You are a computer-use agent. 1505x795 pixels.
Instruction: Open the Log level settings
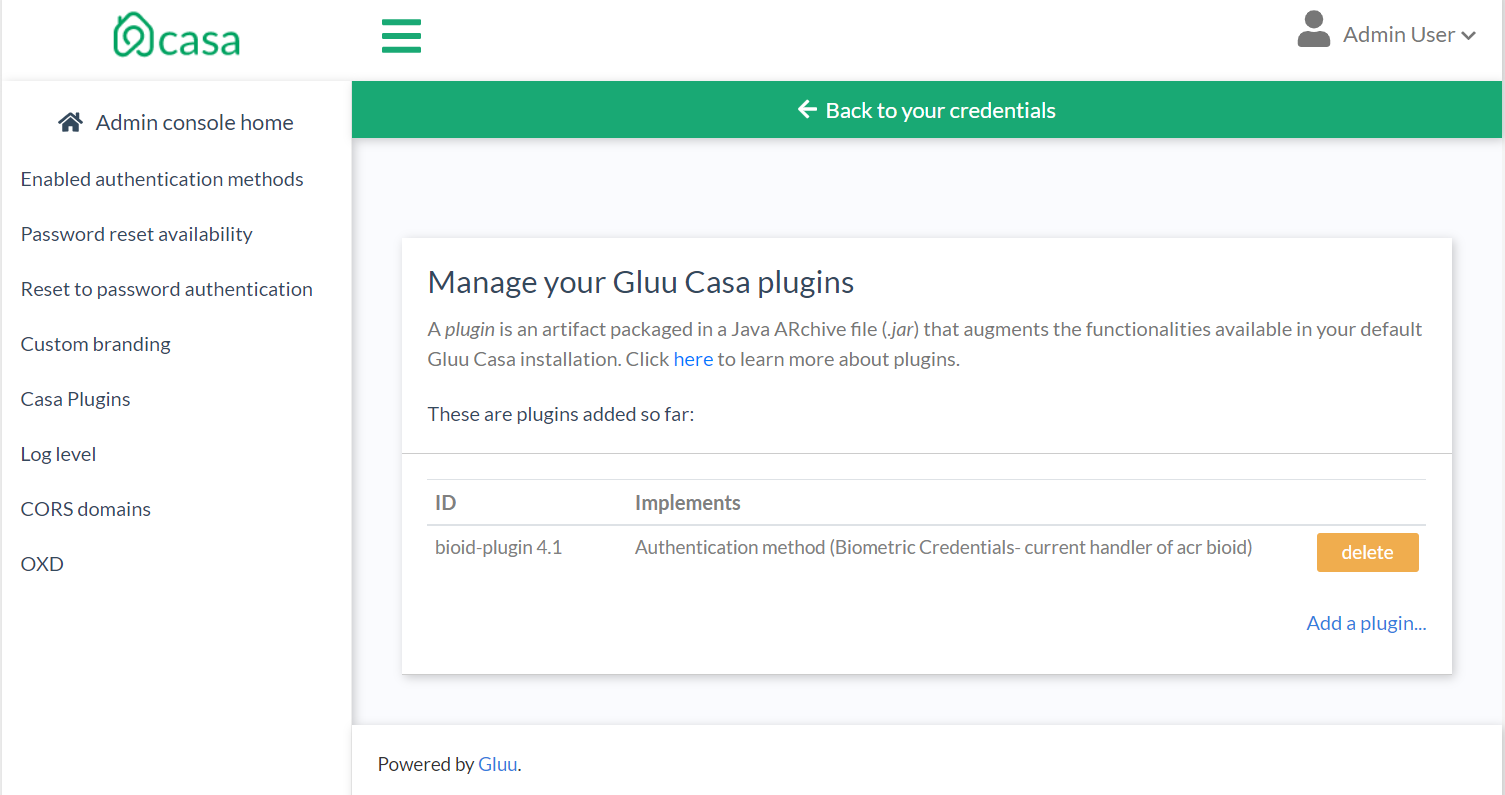tap(58, 453)
